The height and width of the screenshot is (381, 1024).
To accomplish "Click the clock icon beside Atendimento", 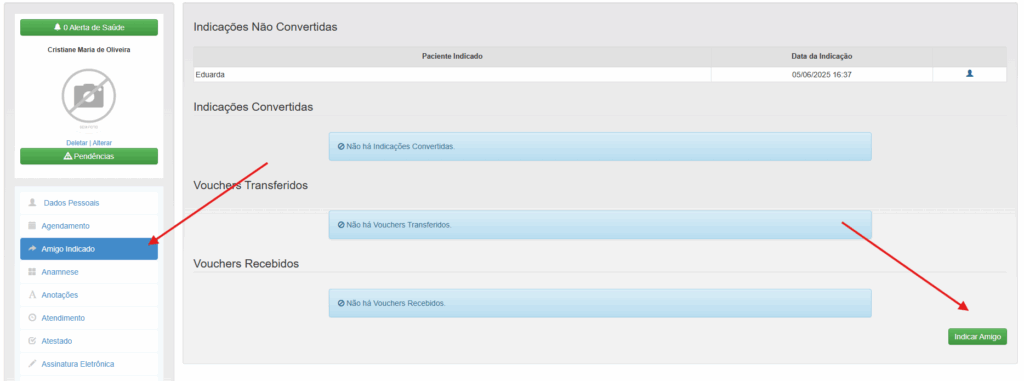I will click(32, 318).
